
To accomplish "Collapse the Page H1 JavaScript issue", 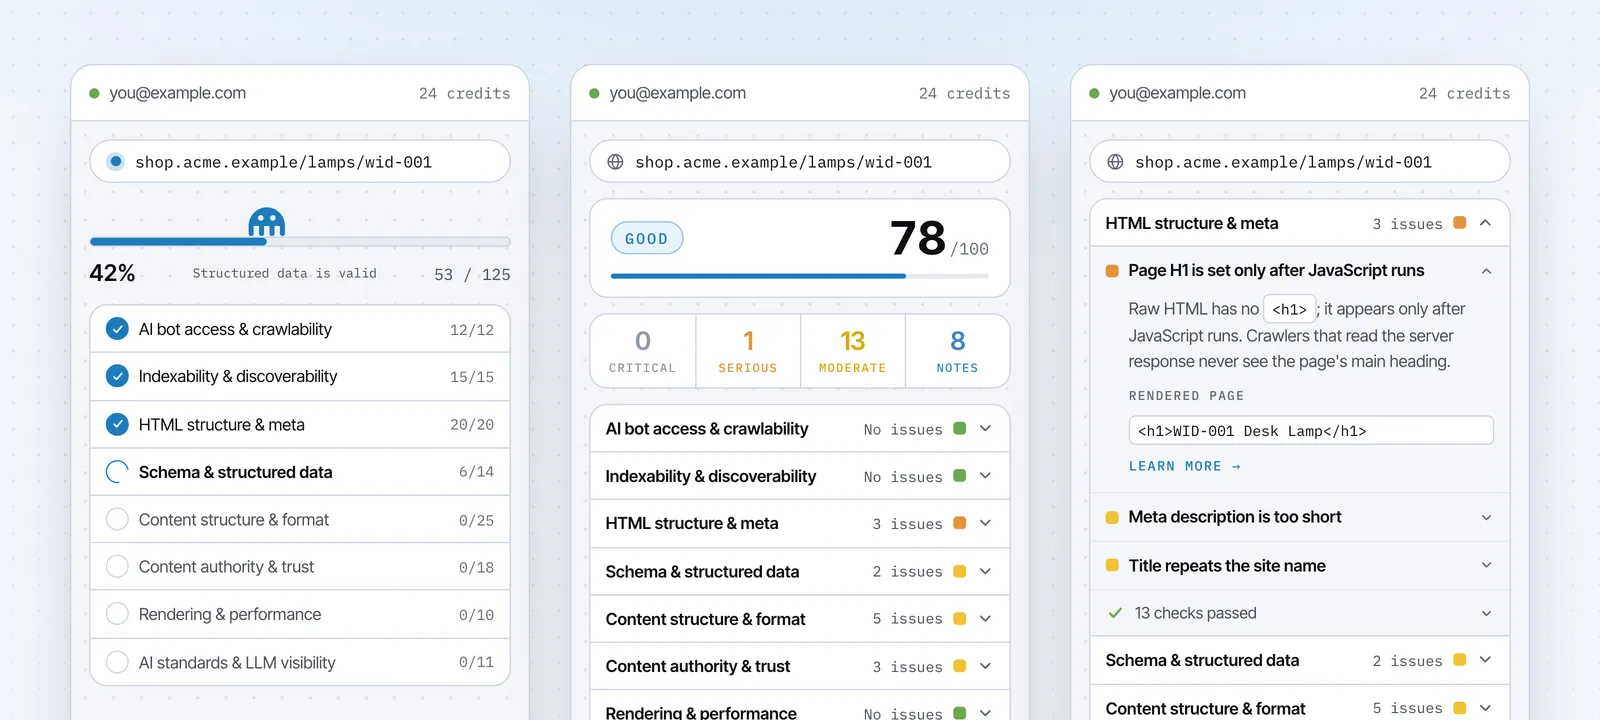I will click(x=1486, y=271).
